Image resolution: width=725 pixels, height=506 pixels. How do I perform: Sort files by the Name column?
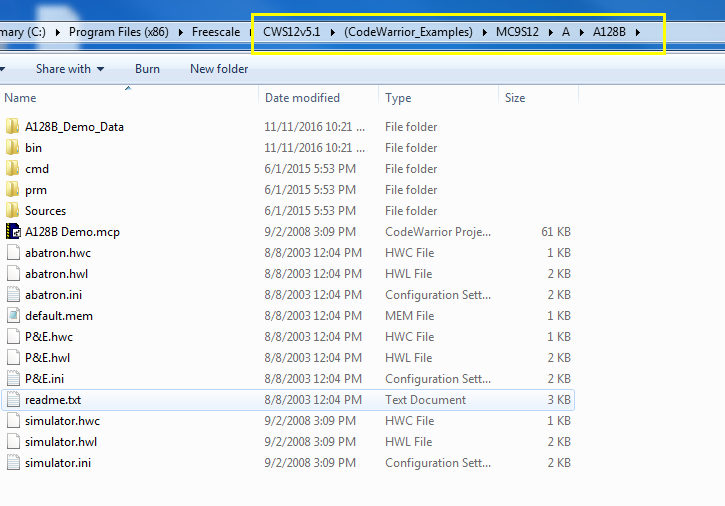pyautogui.click(x=129, y=98)
